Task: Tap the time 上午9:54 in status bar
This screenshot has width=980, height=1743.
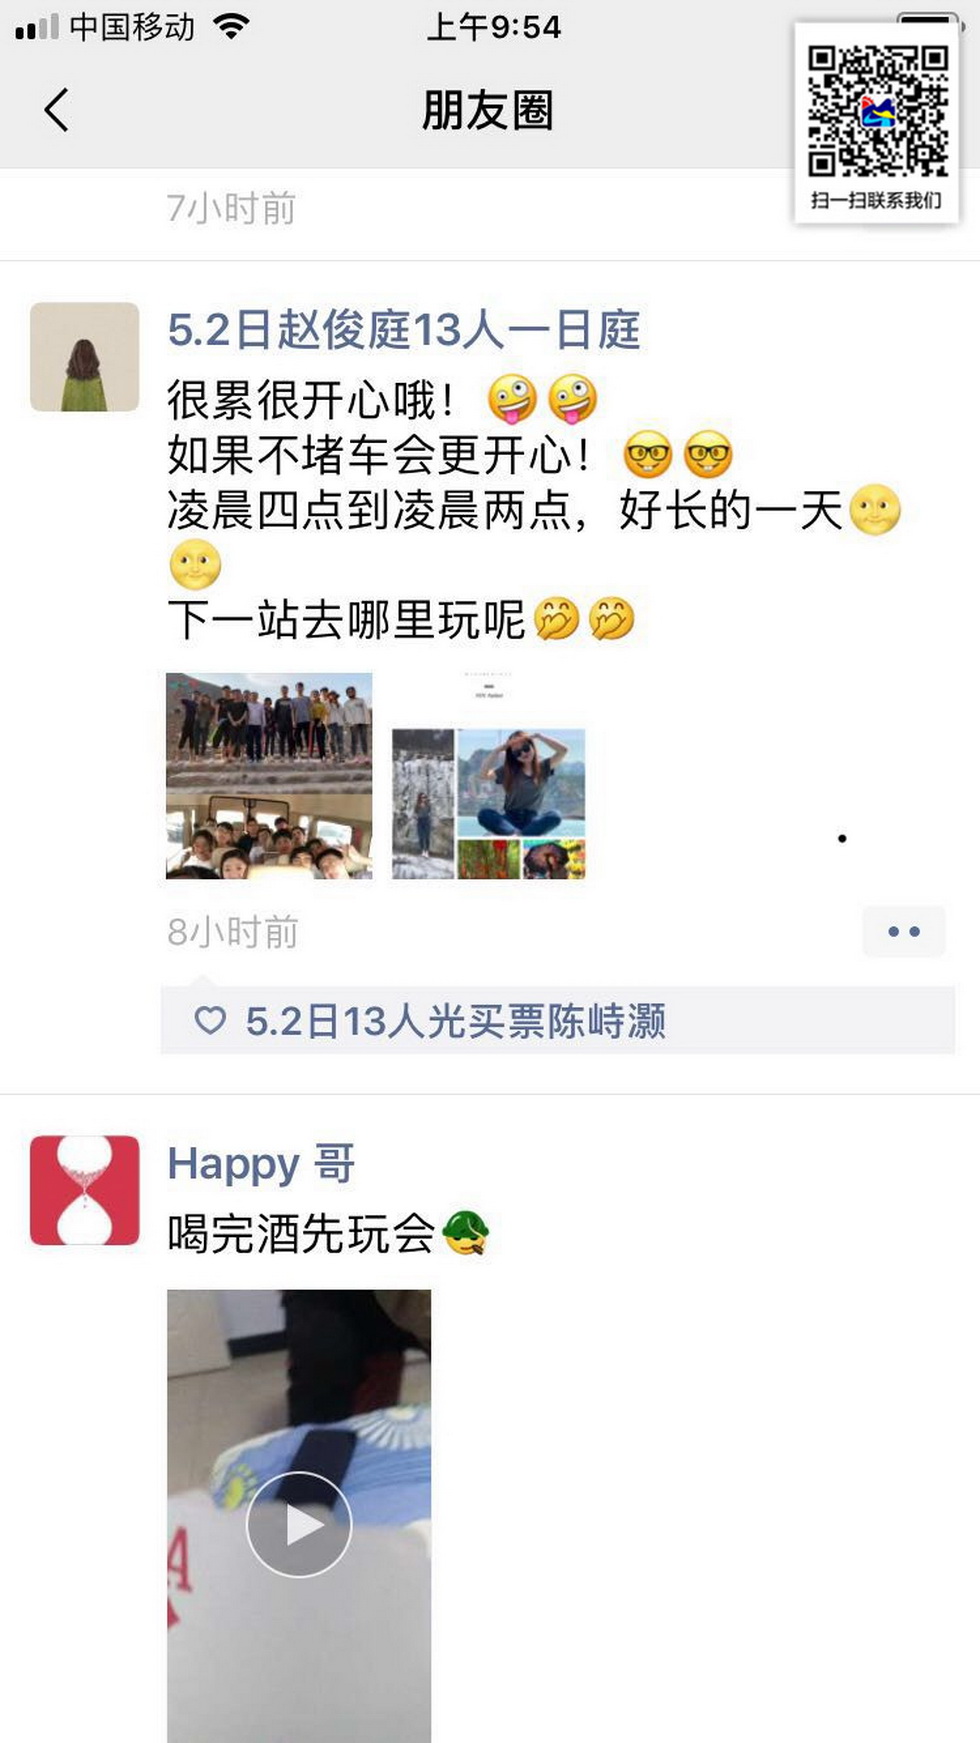Action: coord(493,27)
